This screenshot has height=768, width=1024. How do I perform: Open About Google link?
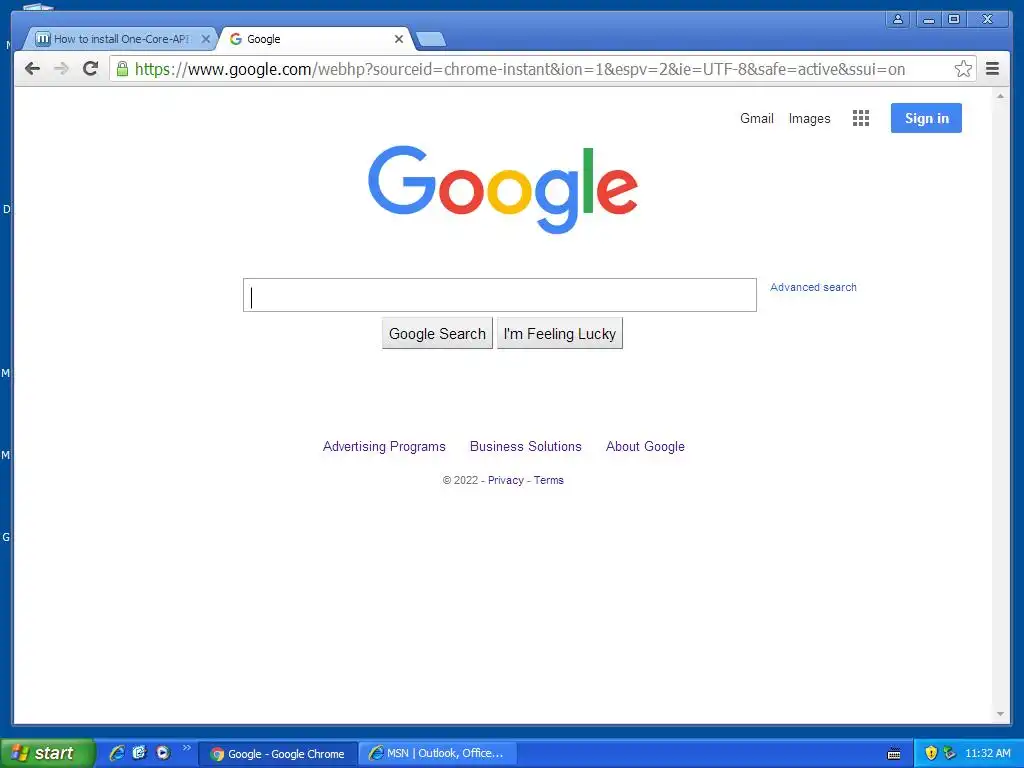point(645,447)
